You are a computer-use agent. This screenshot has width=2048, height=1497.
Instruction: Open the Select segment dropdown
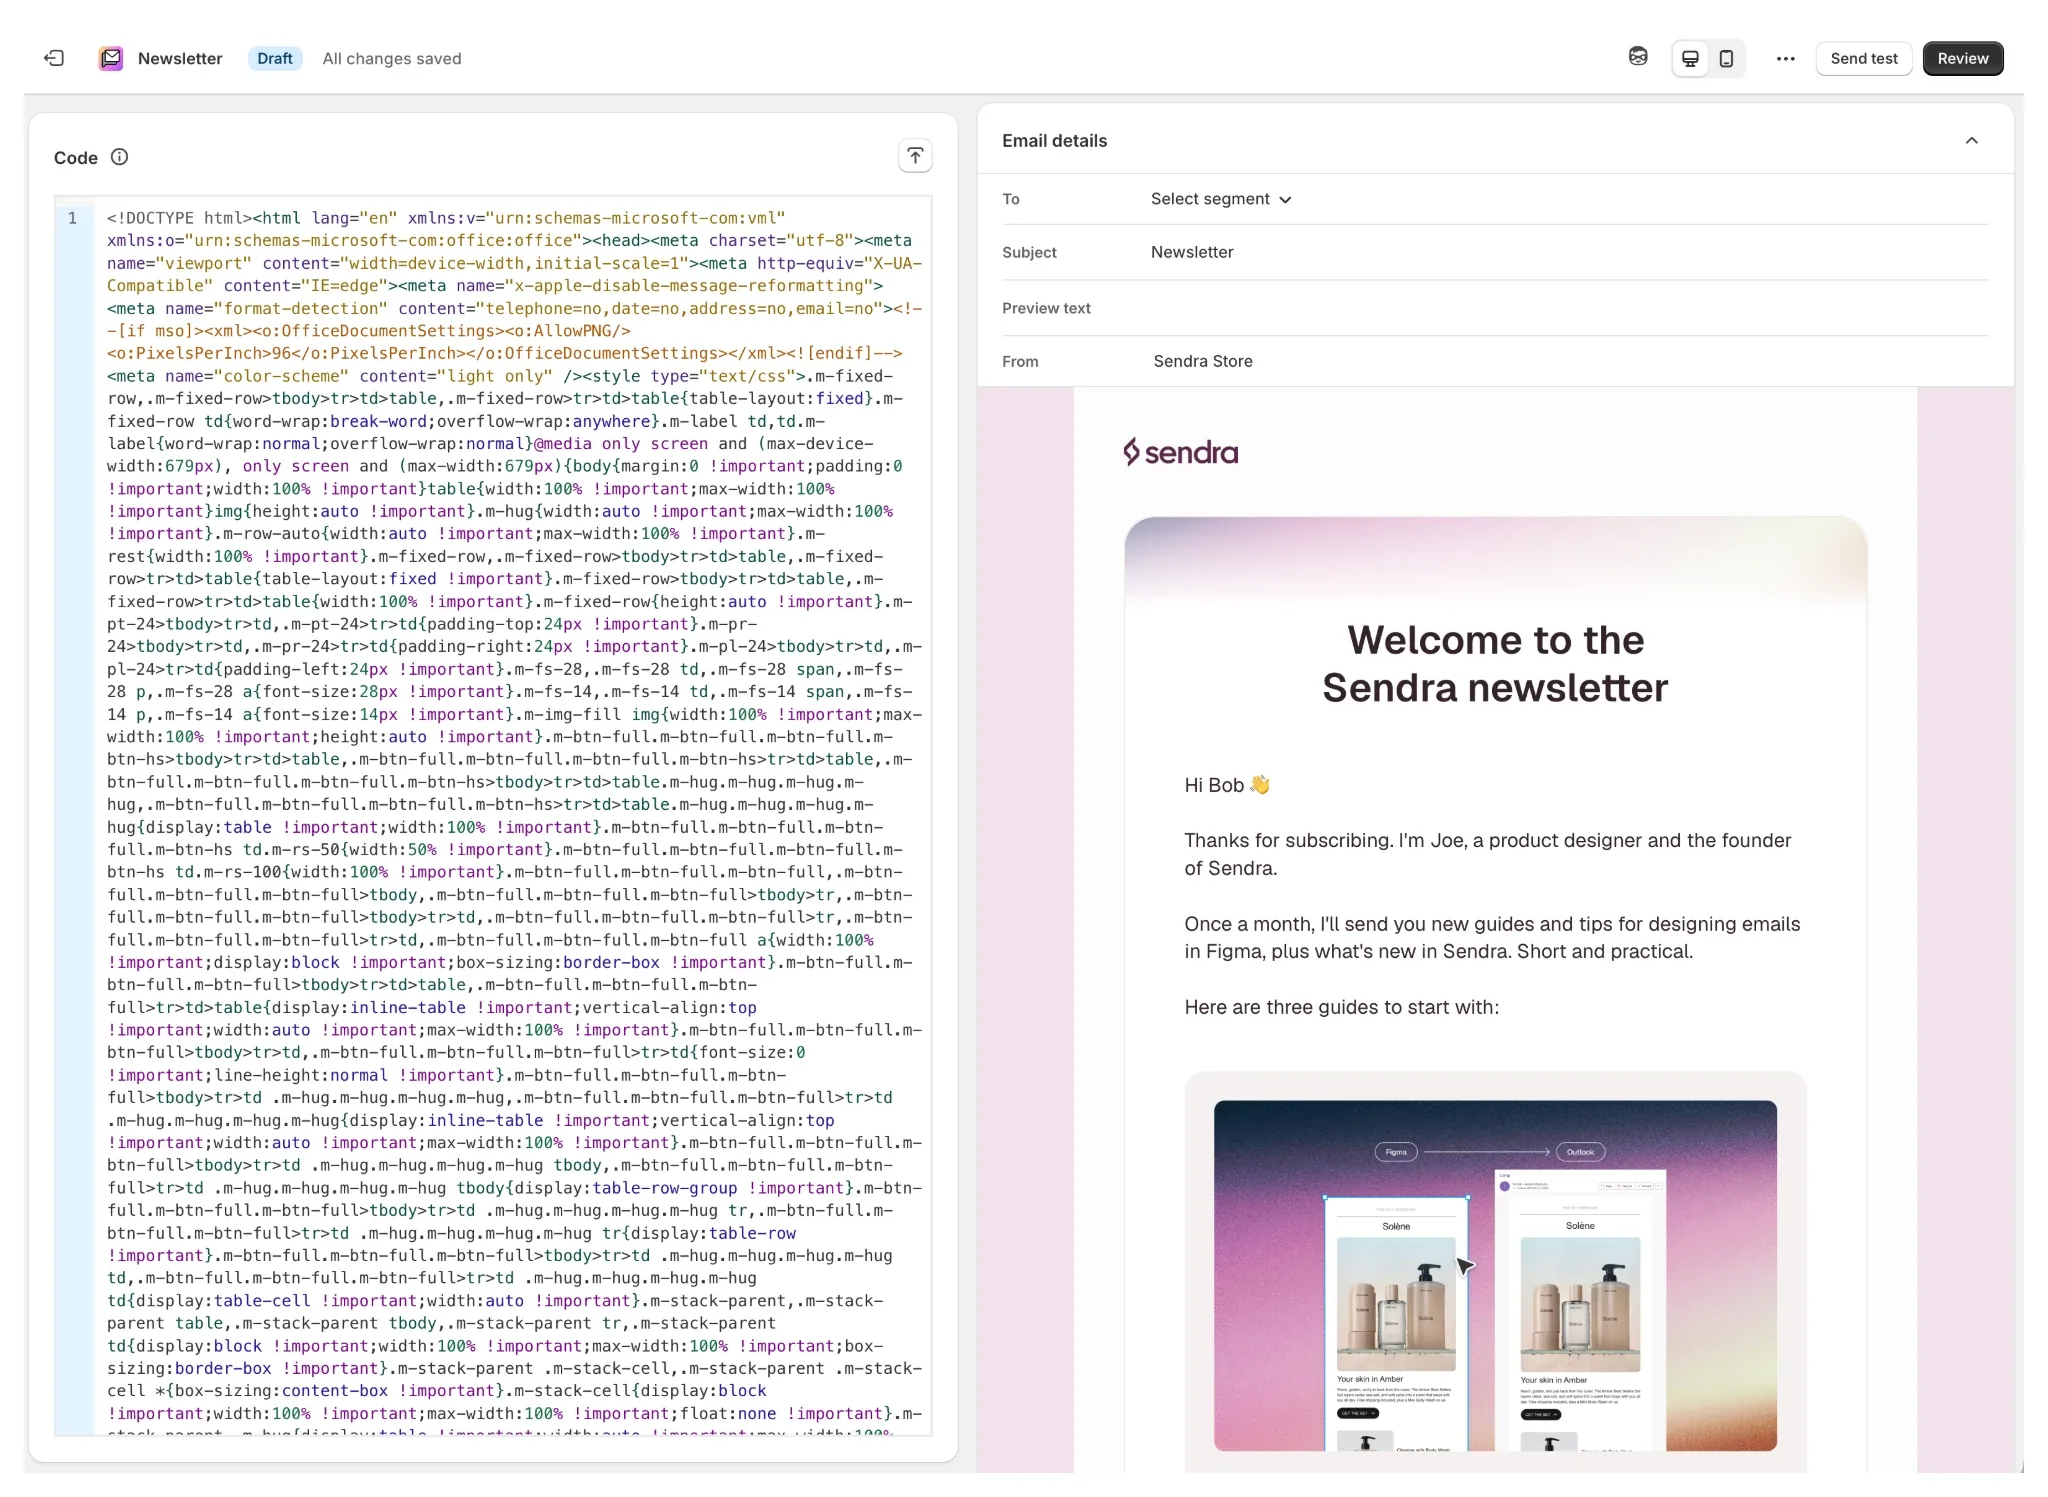(1221, 199)
